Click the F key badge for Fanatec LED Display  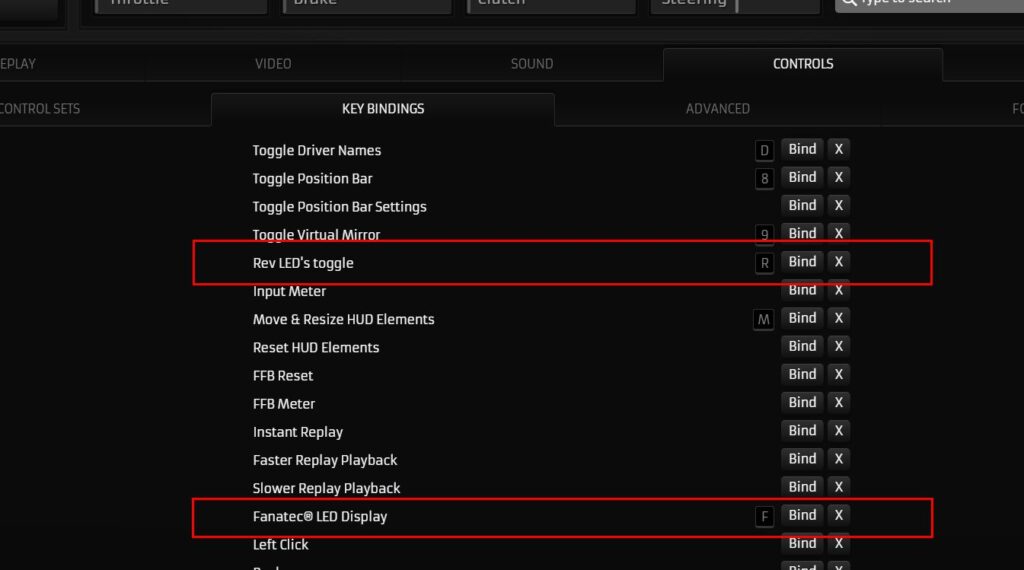tap(764, 516)
